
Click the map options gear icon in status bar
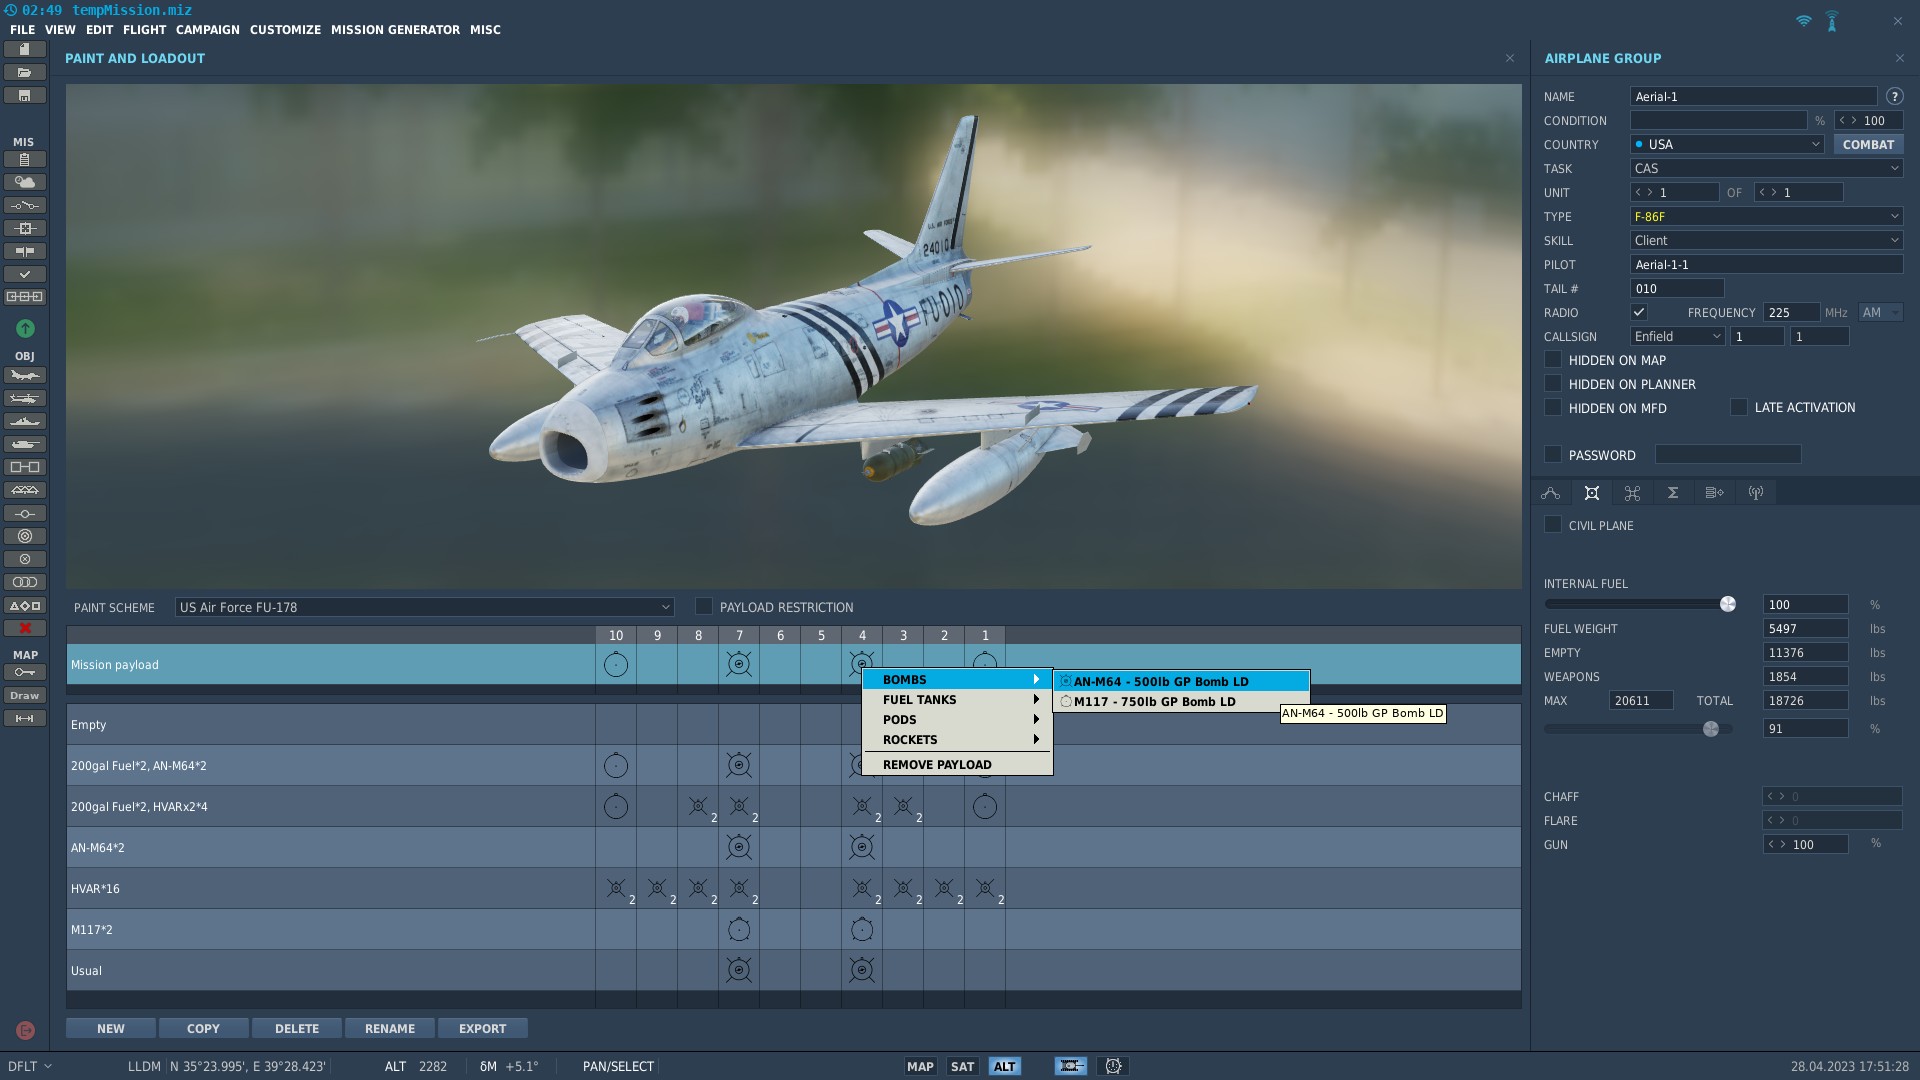[1113, 1066]
